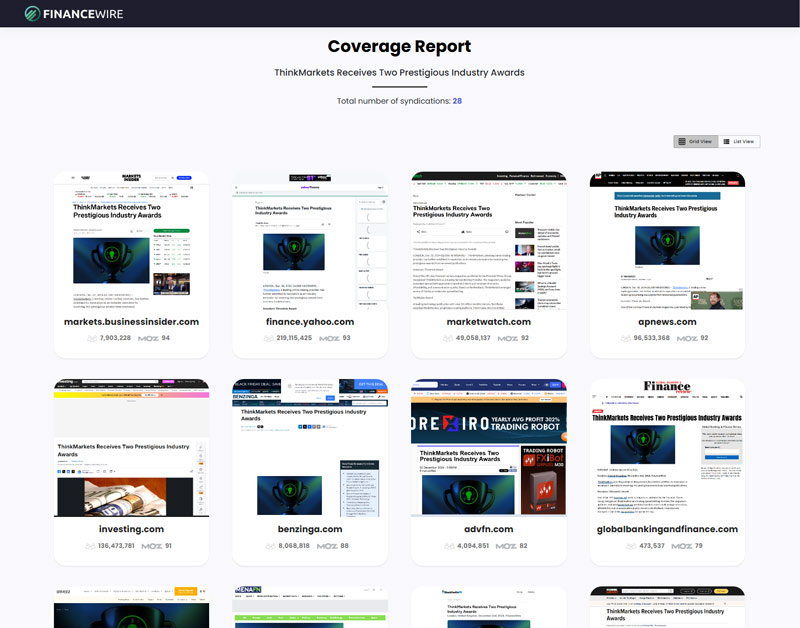The width and height of the screenshot is (800, 628).
Task: Click the FinanceWire logo icon
Action: (x=32, y=14)
